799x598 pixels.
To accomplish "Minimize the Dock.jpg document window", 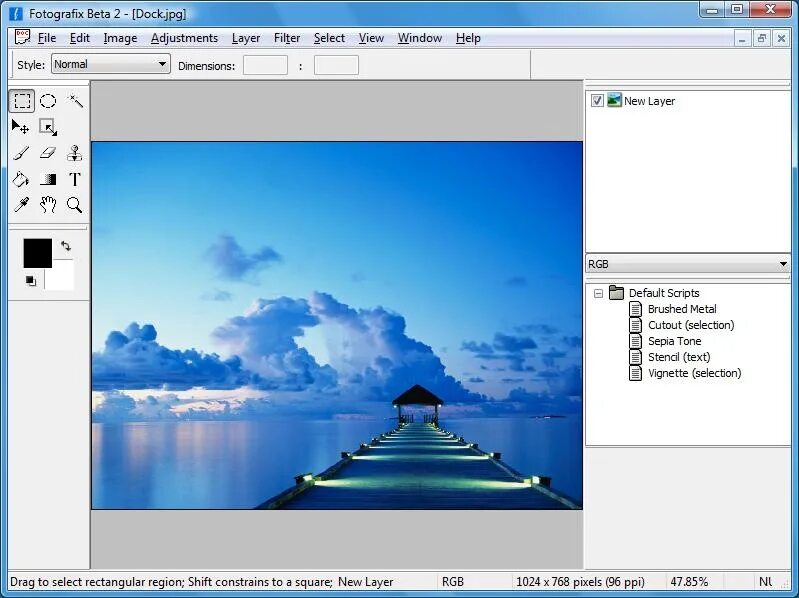I will coord(742,38).
